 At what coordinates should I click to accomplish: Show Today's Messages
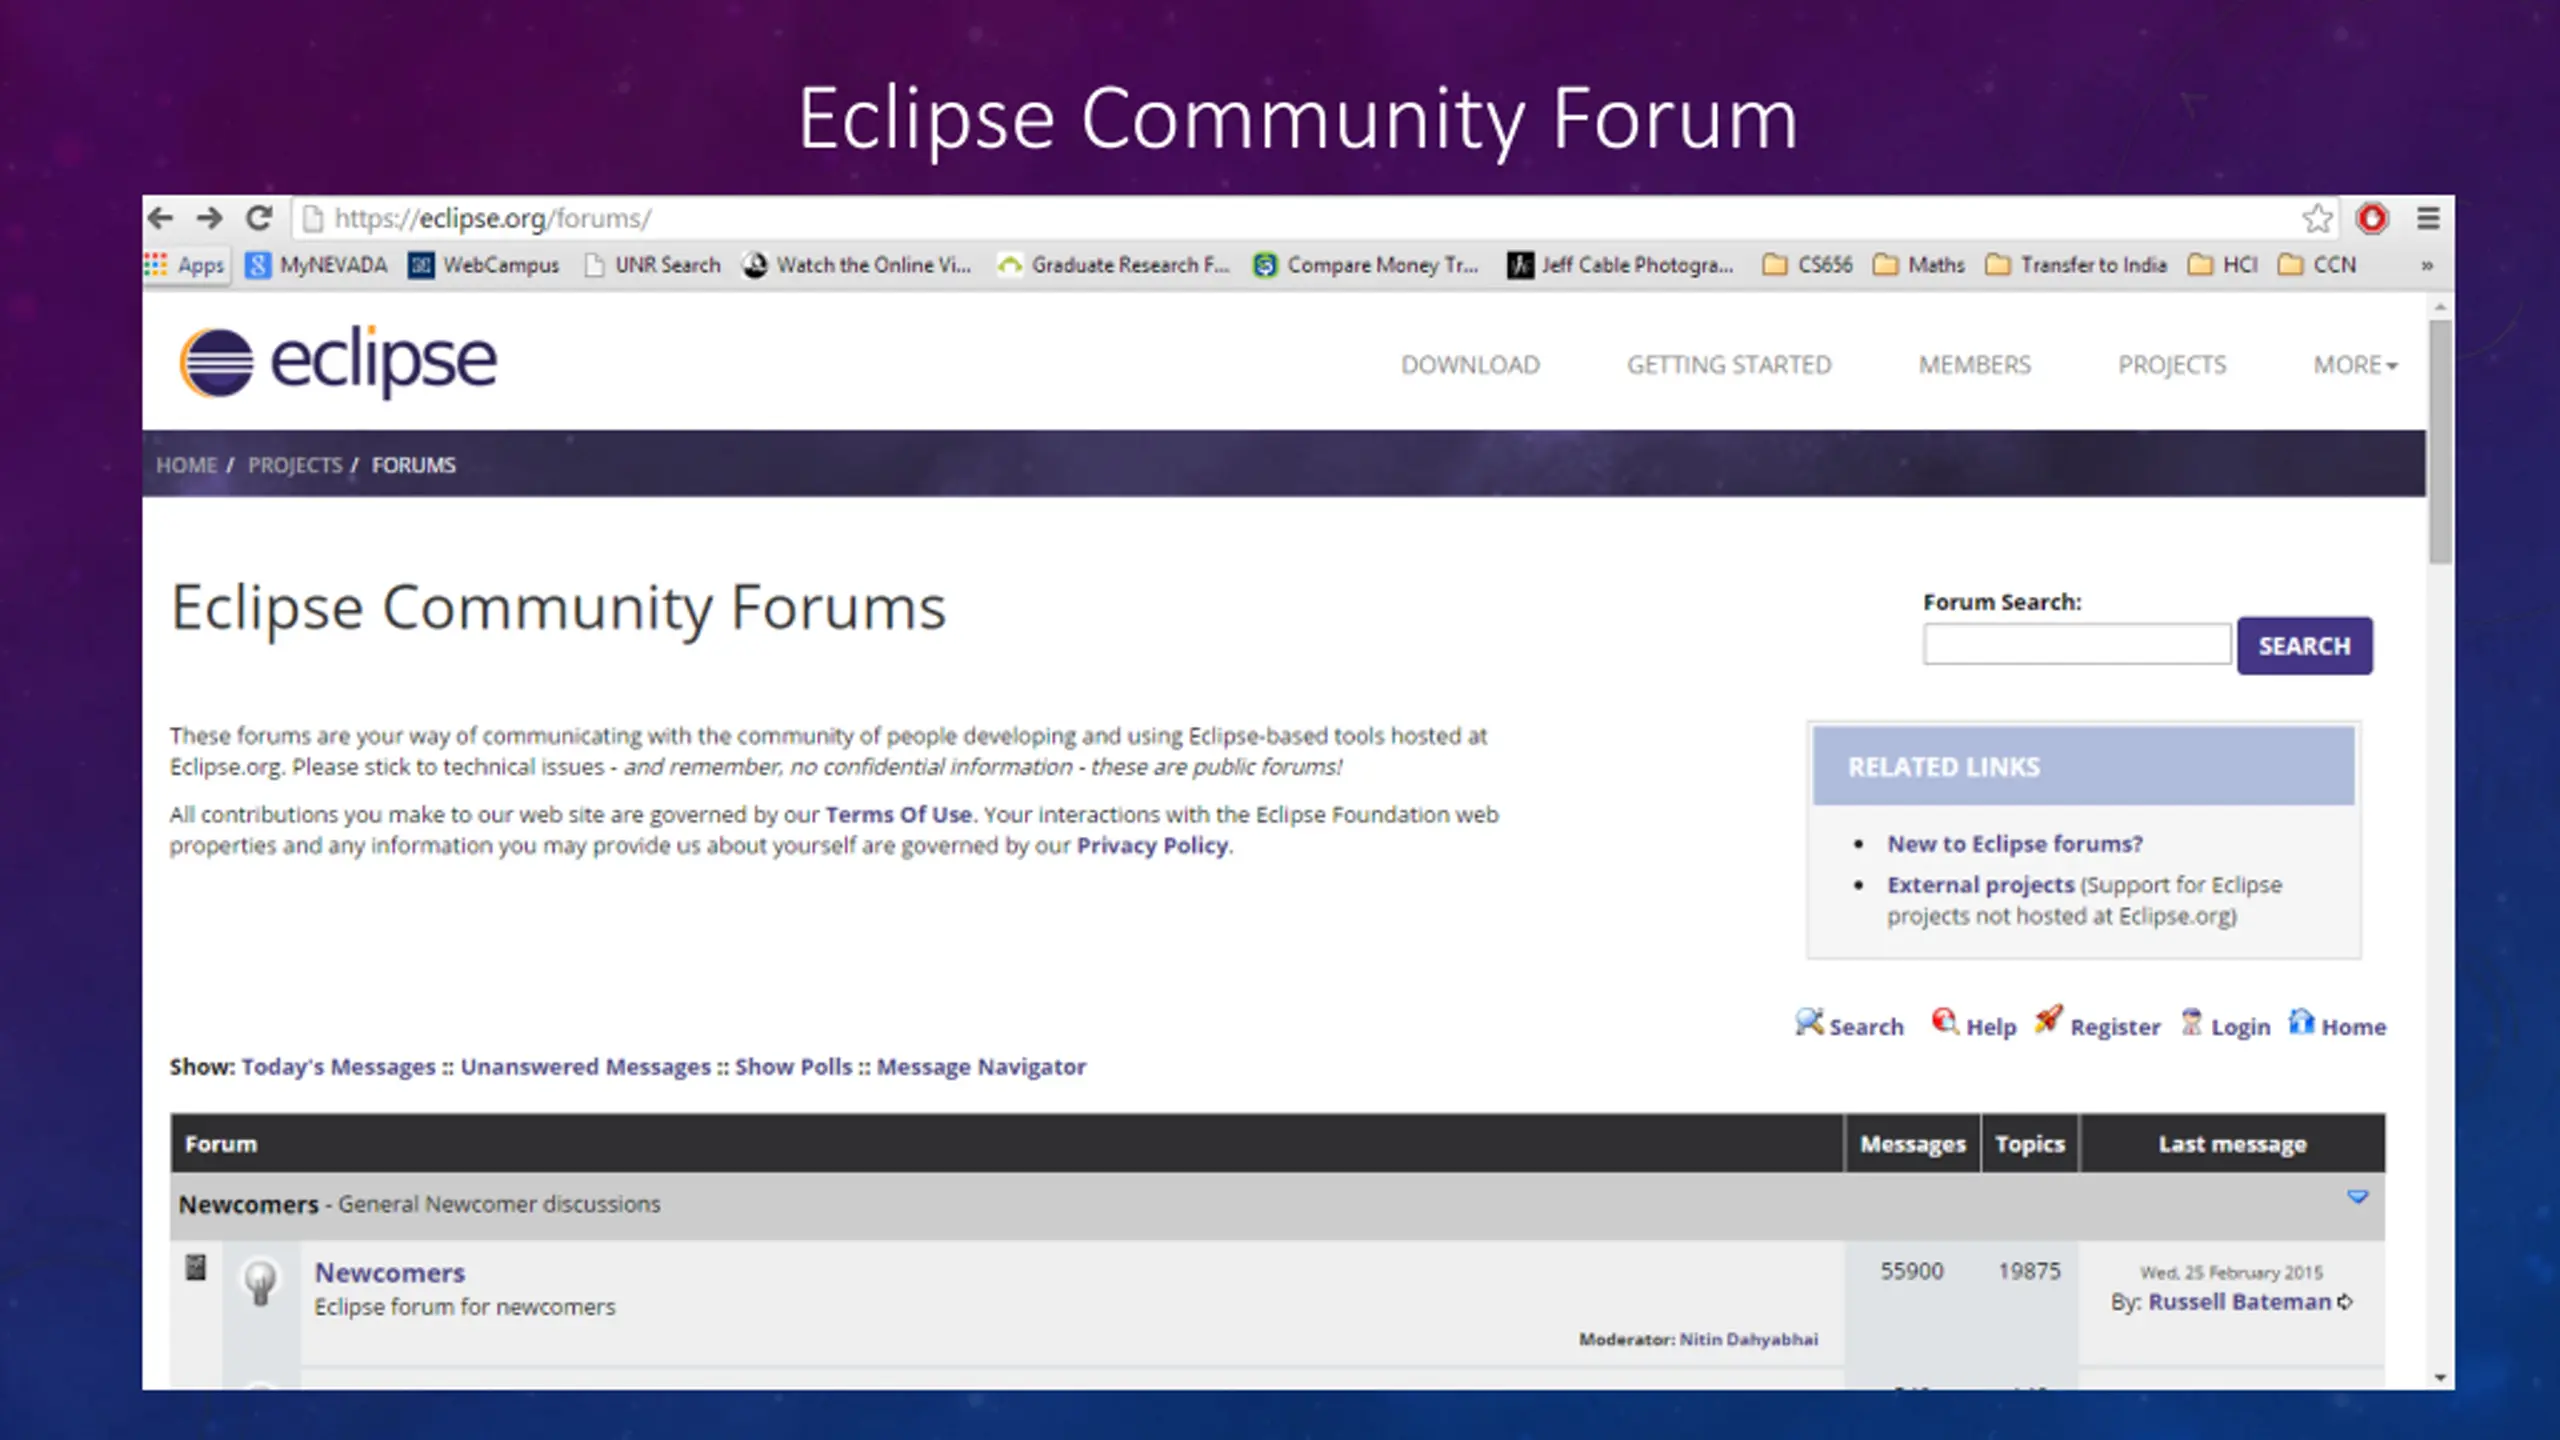pos(338,1067)
